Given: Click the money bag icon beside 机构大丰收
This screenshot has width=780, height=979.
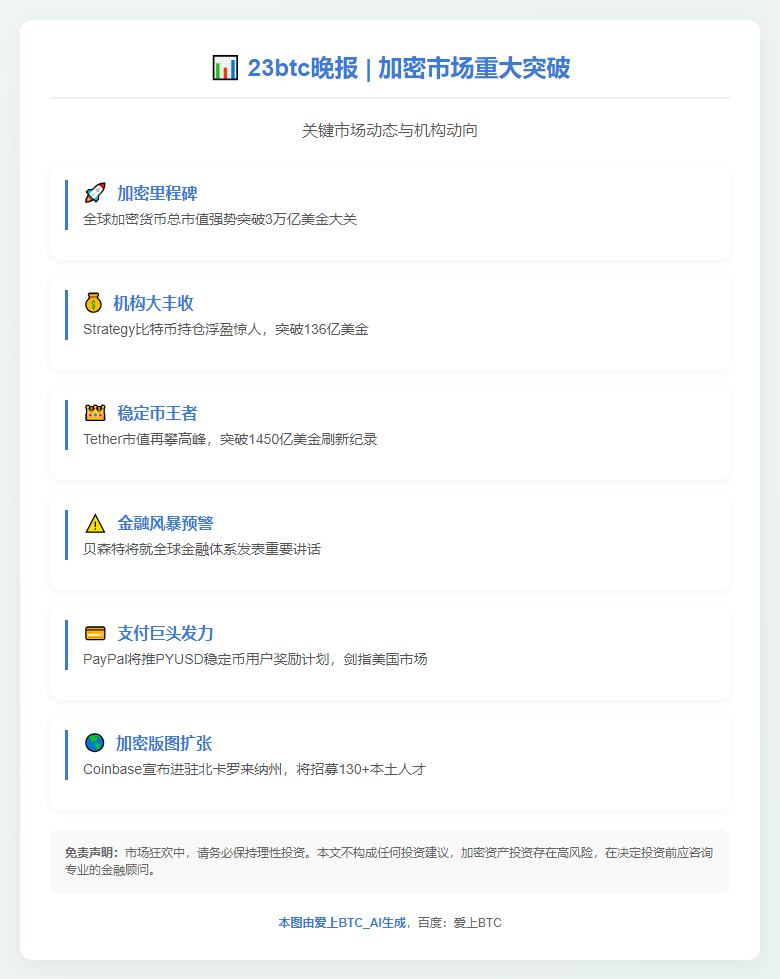Looking at the screenshot, I should pyautogui.click(x=94, y=303).
